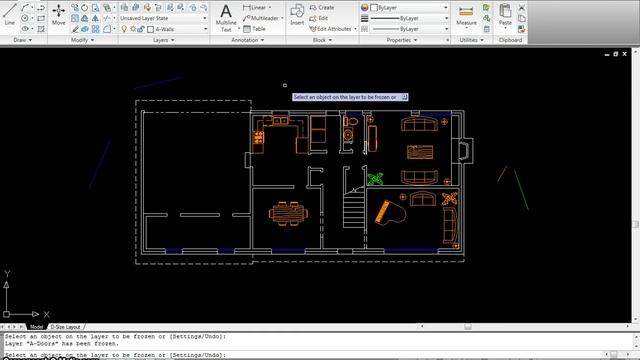Activate the Move tool
The width and height of the screenshot is (640, 360).
click(58, 15)
